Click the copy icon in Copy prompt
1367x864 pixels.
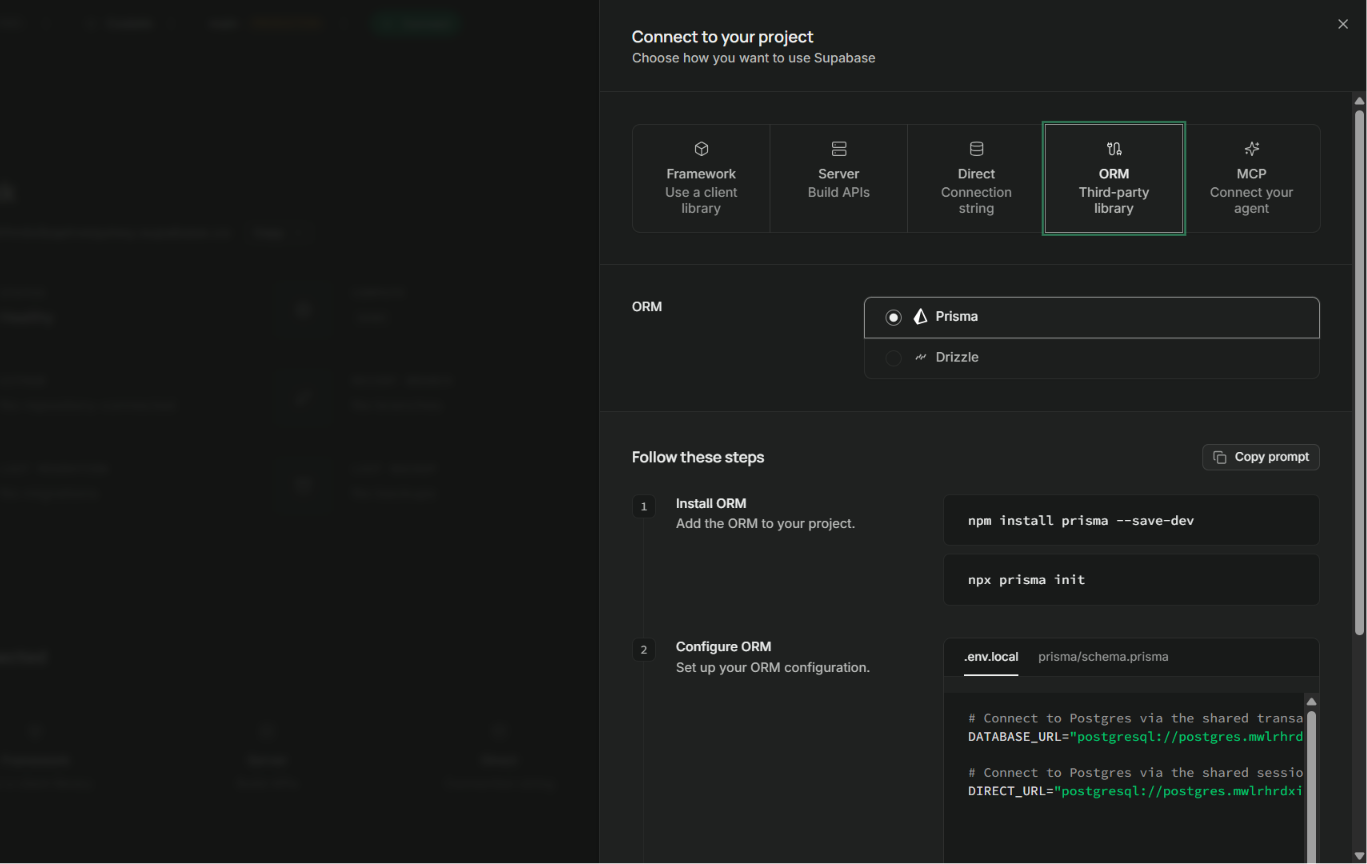point(1220,457)
